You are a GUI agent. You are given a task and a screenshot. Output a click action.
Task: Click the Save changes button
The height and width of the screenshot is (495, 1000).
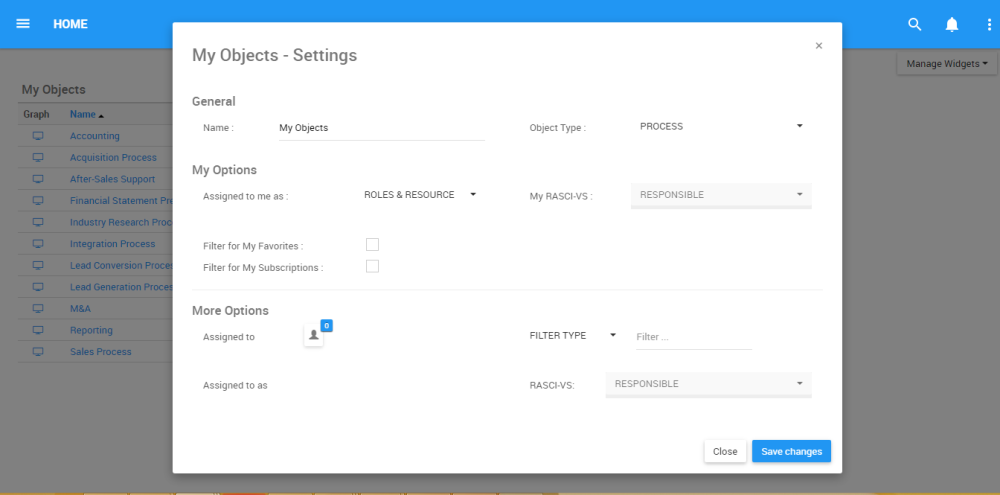pos(791,452)
